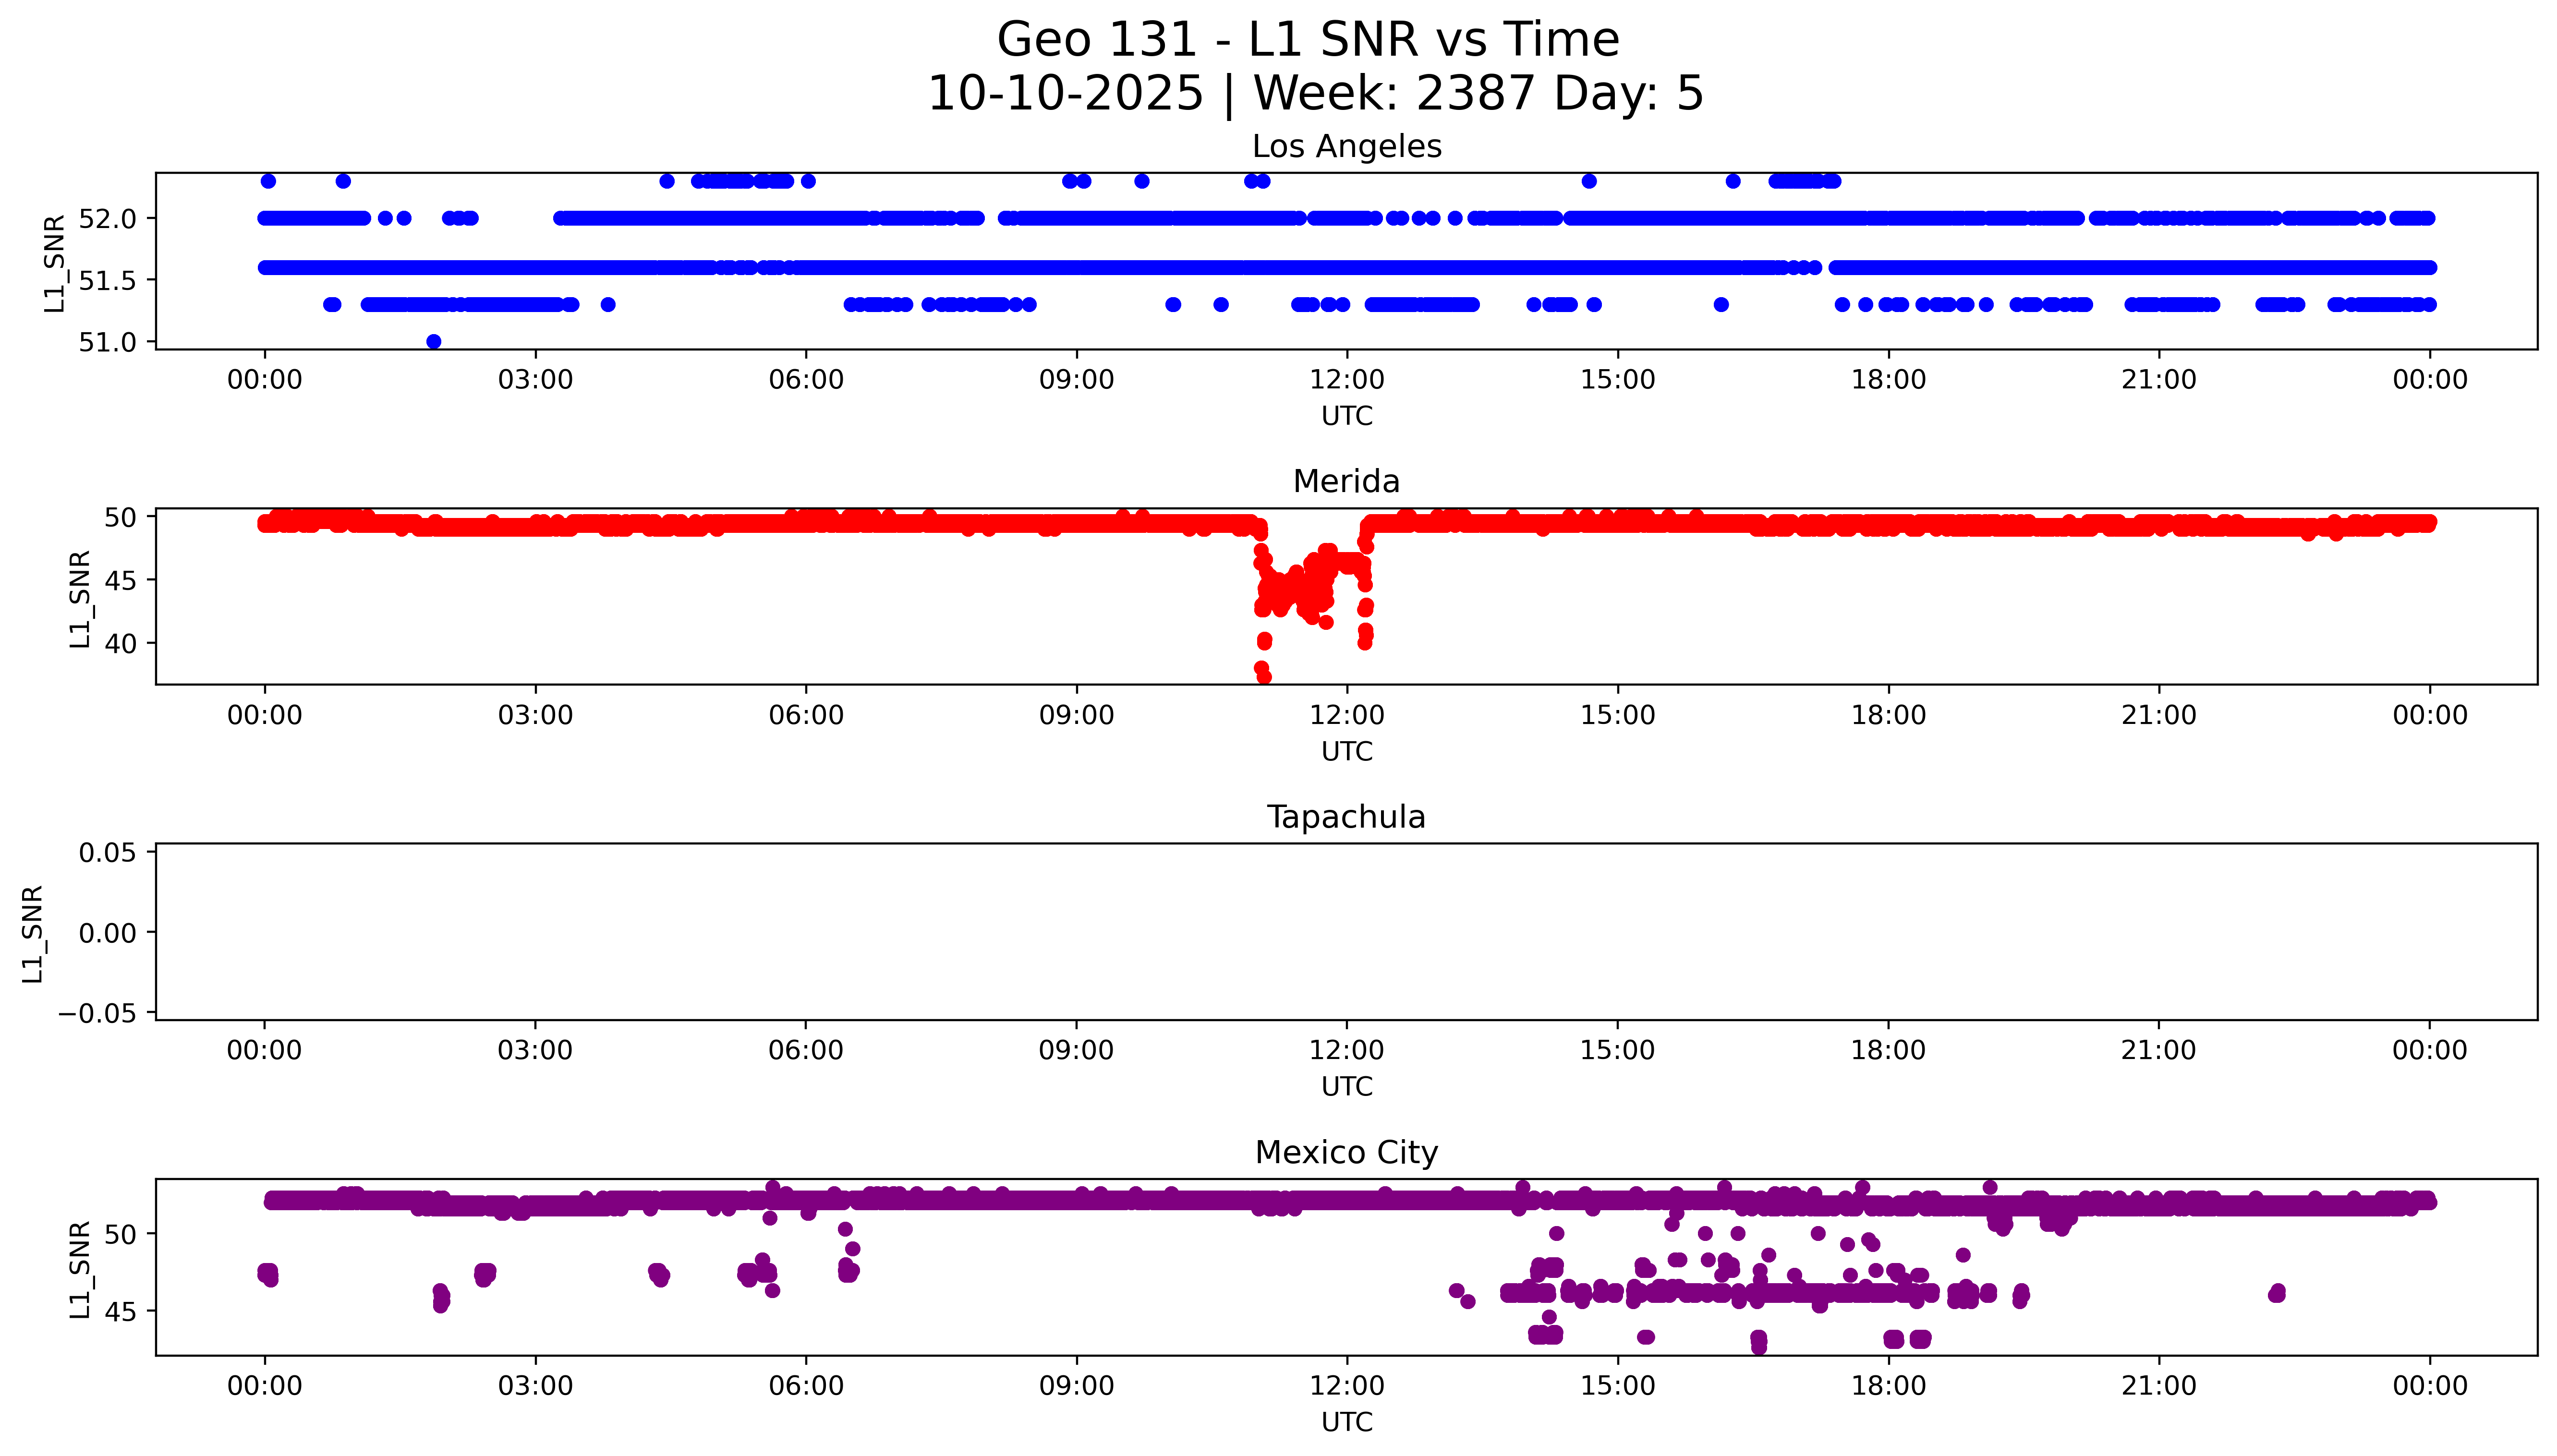The image size is (2557, 1456).
Task: Click the lone blue point at 51.0 in Los Angeles
Action: tap(433, 342)
